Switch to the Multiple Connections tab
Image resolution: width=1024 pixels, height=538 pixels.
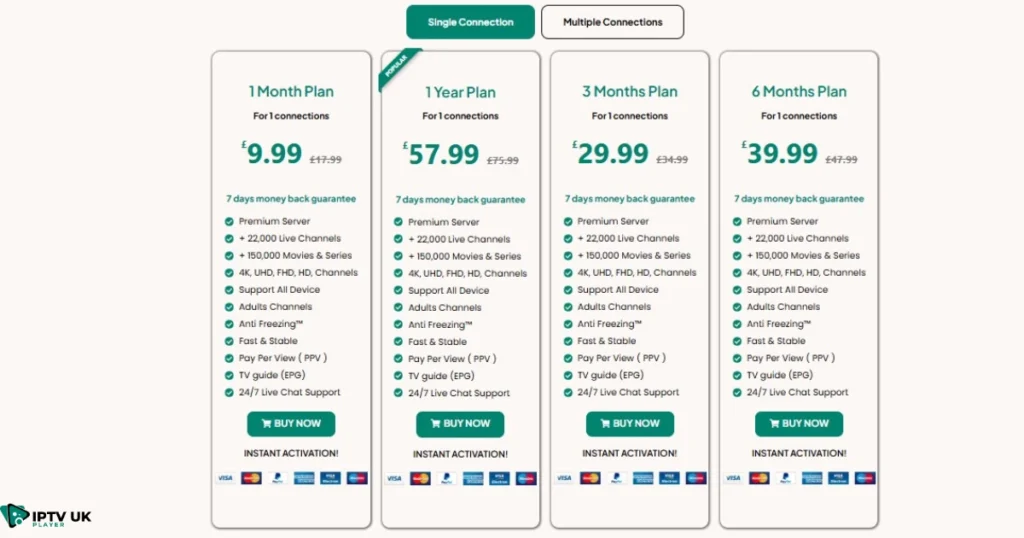[613, 22]
